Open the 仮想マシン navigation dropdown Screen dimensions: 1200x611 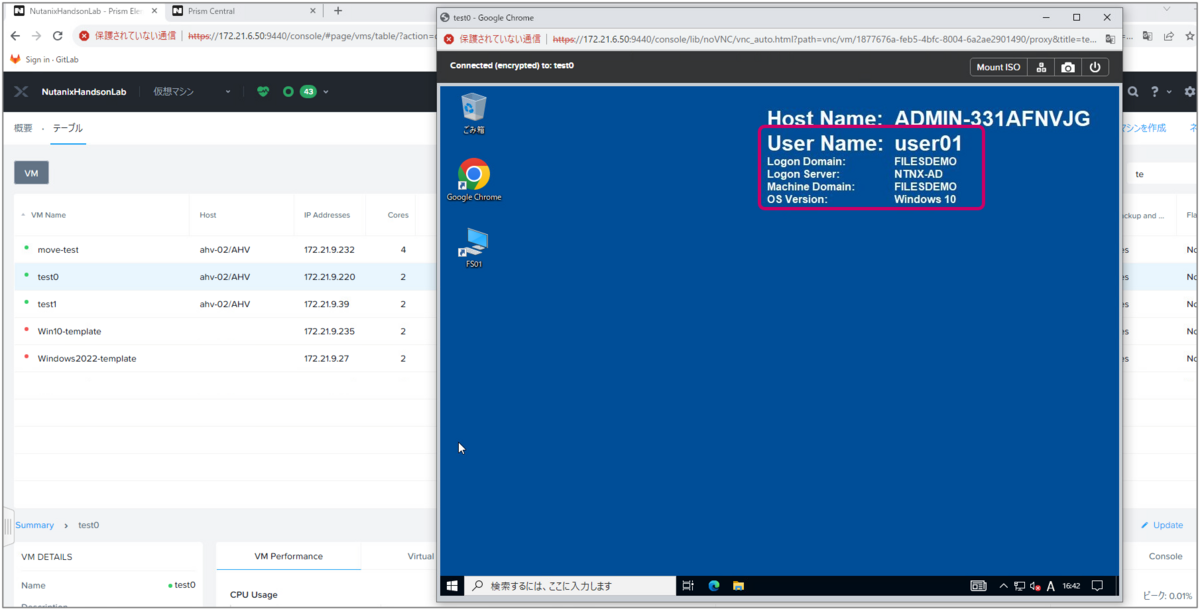point(191,91)
